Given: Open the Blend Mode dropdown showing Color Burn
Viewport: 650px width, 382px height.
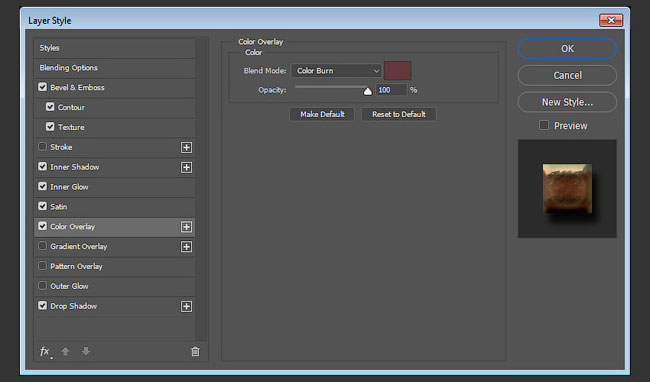Looking at the screenshot, I should pyautogui.click(x=336, y=70).
